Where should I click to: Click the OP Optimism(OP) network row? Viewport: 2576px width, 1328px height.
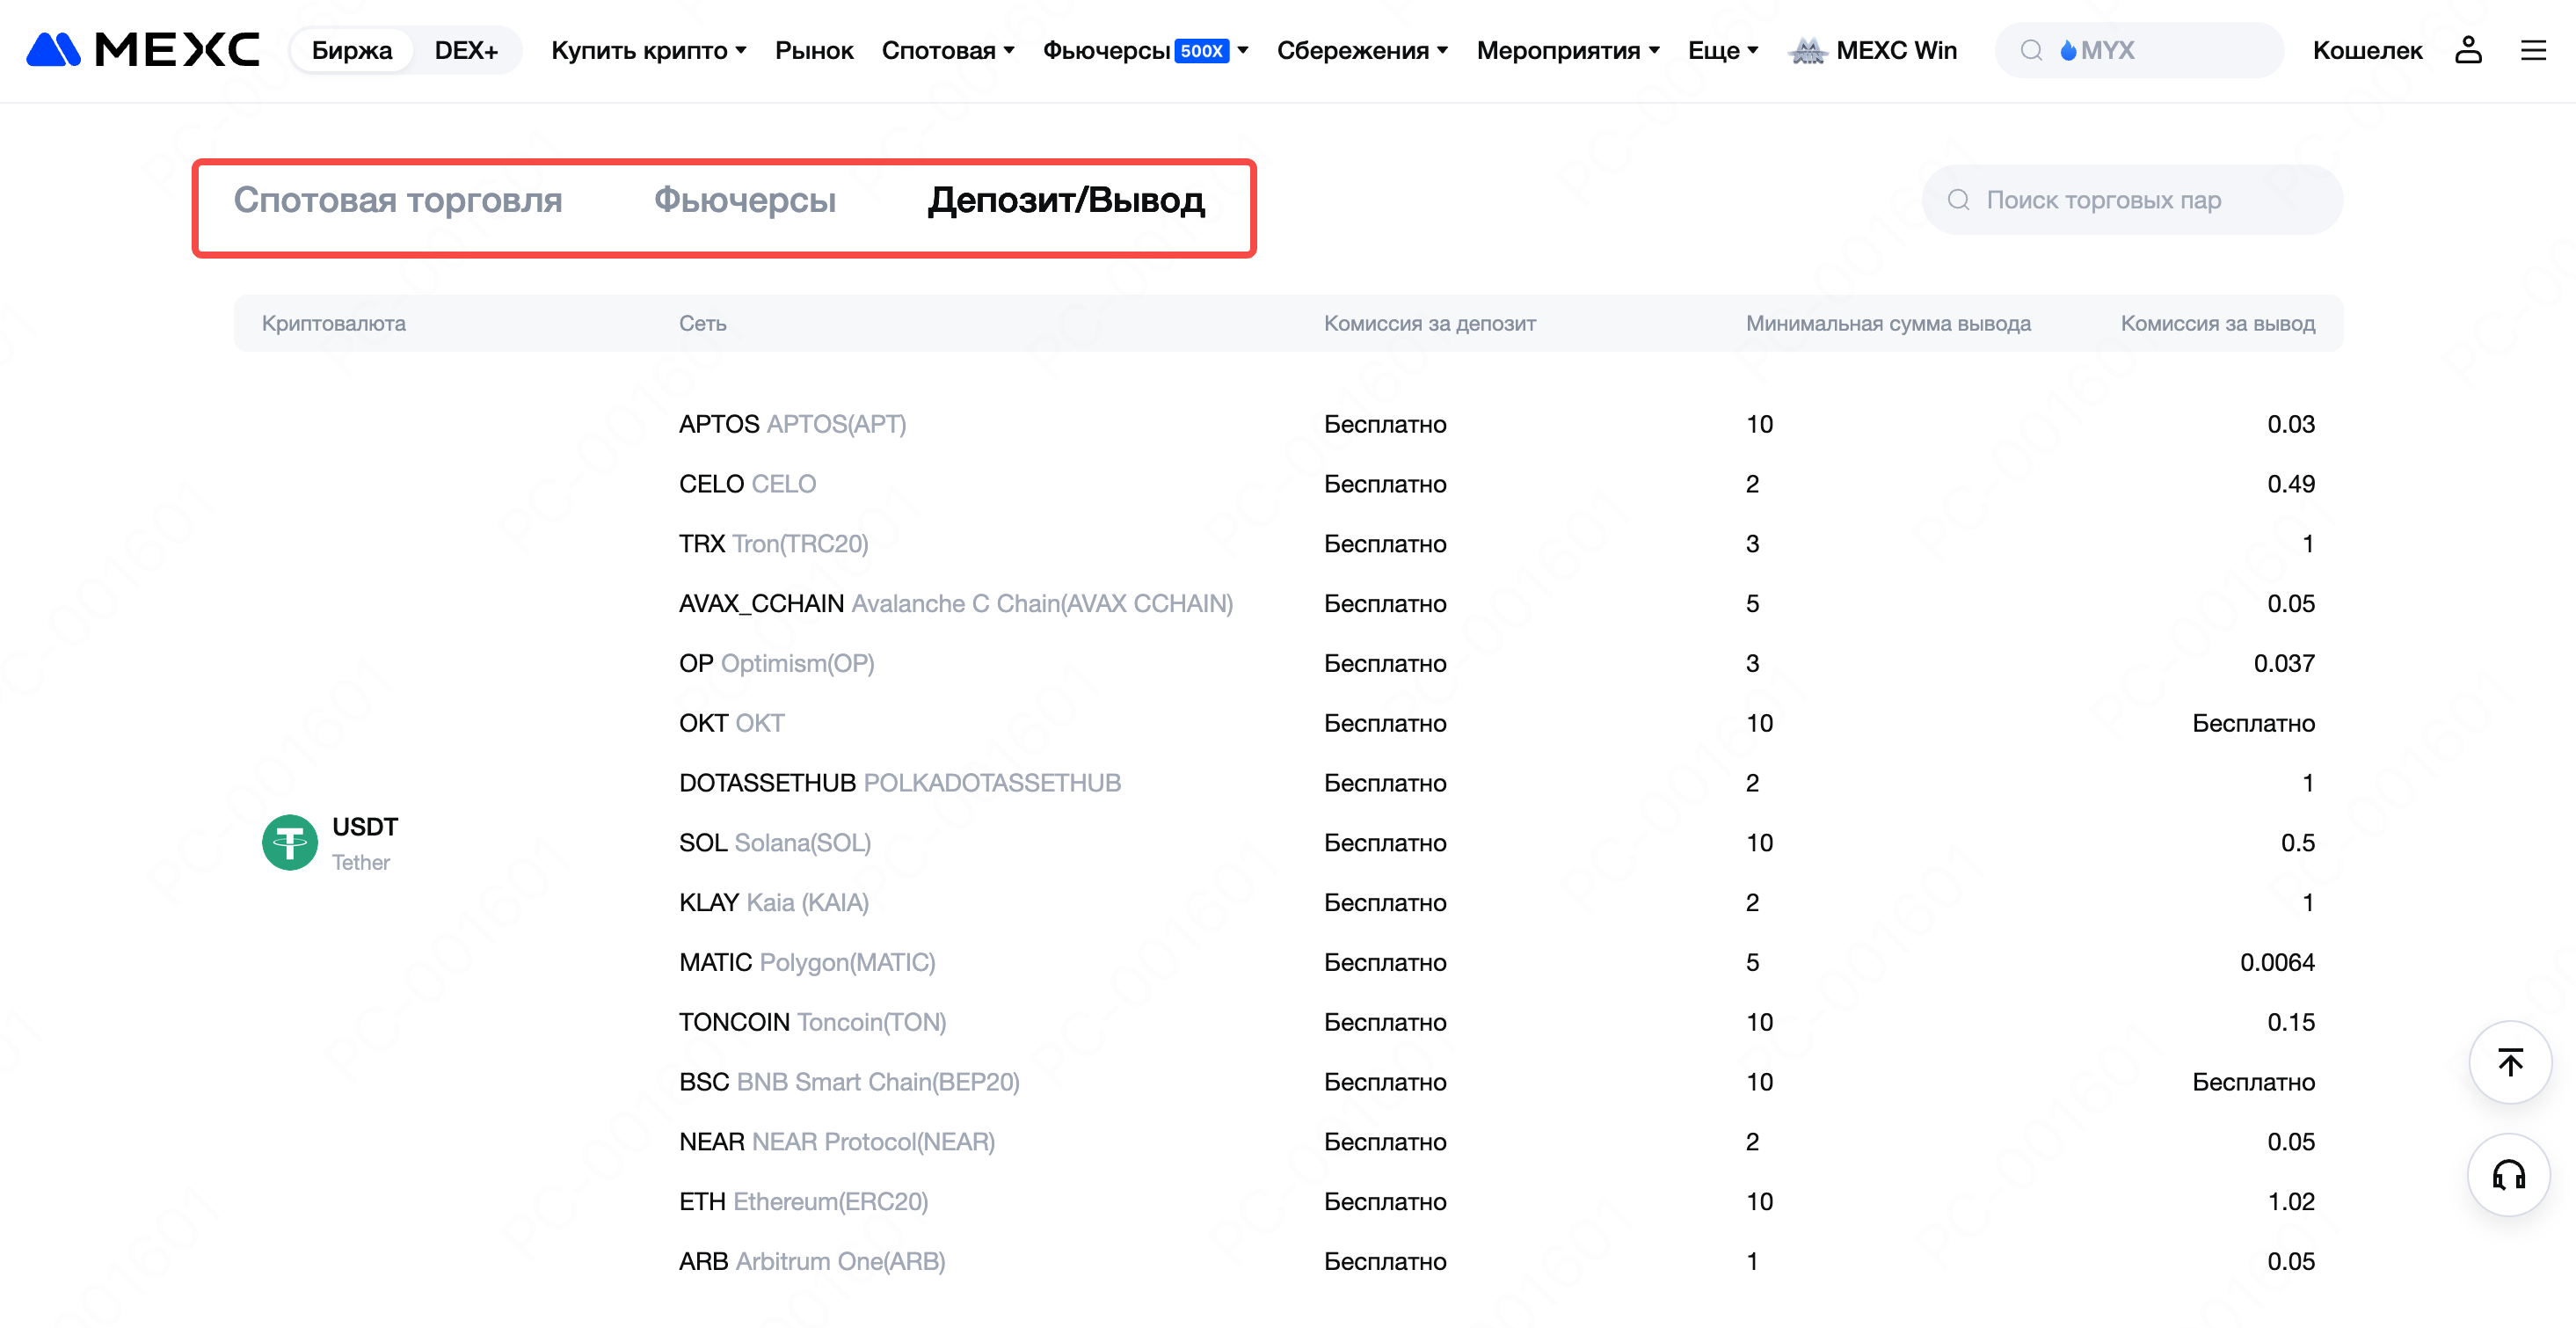[1497, 664]
